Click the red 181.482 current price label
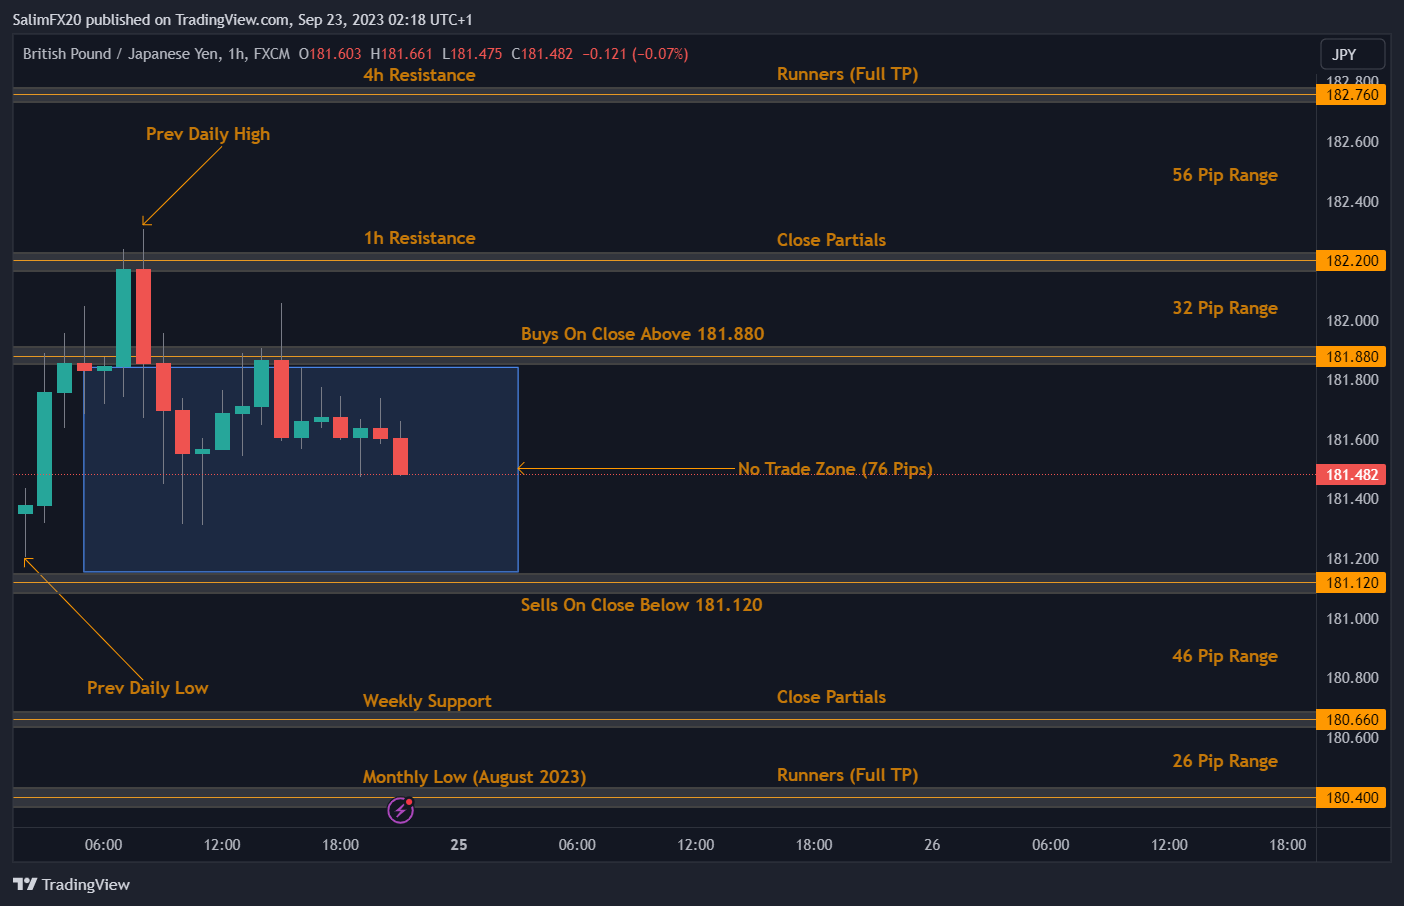The image size is (1404, 906). point(1351,475)
